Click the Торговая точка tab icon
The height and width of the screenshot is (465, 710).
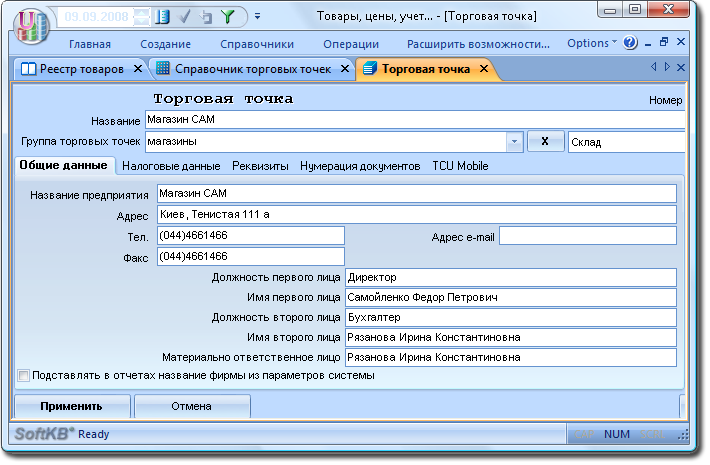(x=370, y=68)
